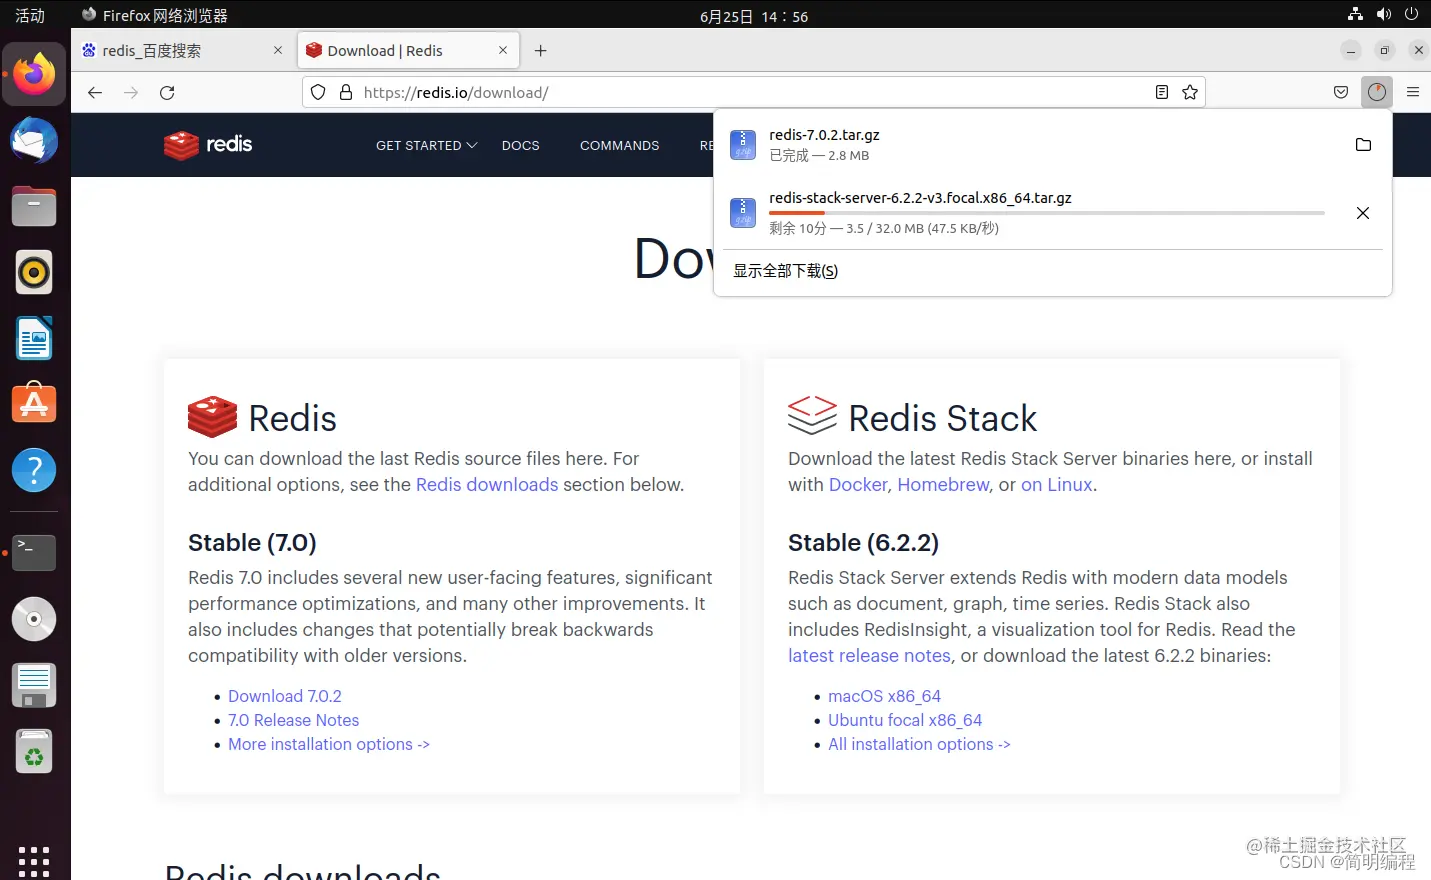Open the Docker install link
The width and height of the screenshot is (1431, 880).
(x=858, y=484)
